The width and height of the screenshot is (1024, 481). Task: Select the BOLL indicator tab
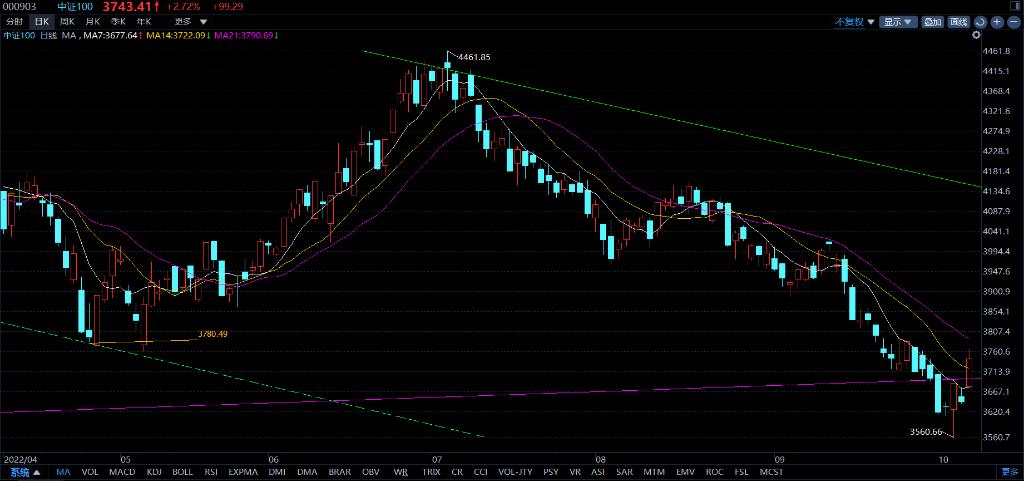(x=183, y=471)
